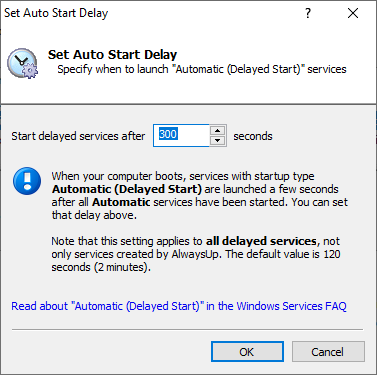The height and width of the screenshot is (375, 377).
Task: Click the "seconds (2 minutes)" note line
Action: pos(101,267)
